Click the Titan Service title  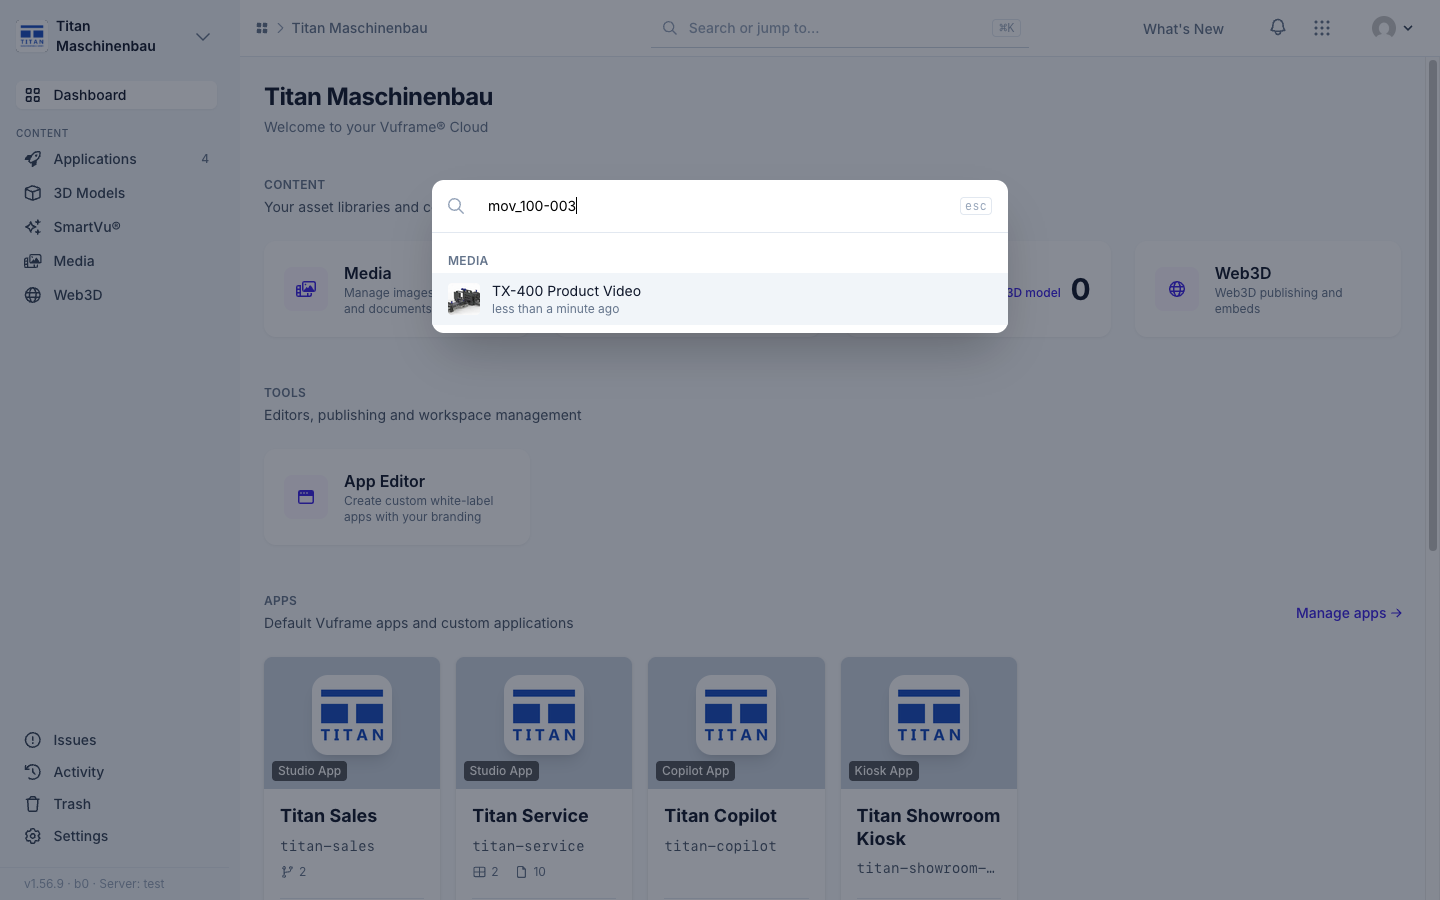pyautogui.click(x=531, y=816)
